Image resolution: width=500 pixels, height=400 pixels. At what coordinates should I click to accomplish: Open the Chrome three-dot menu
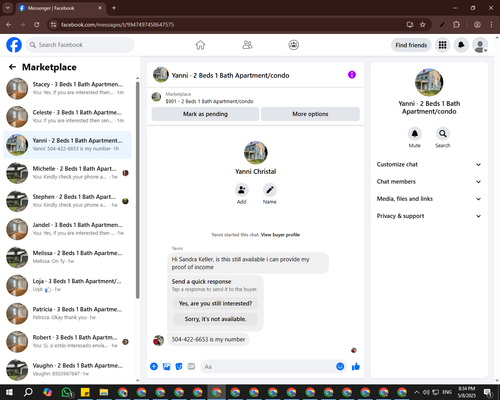point(491,25)
